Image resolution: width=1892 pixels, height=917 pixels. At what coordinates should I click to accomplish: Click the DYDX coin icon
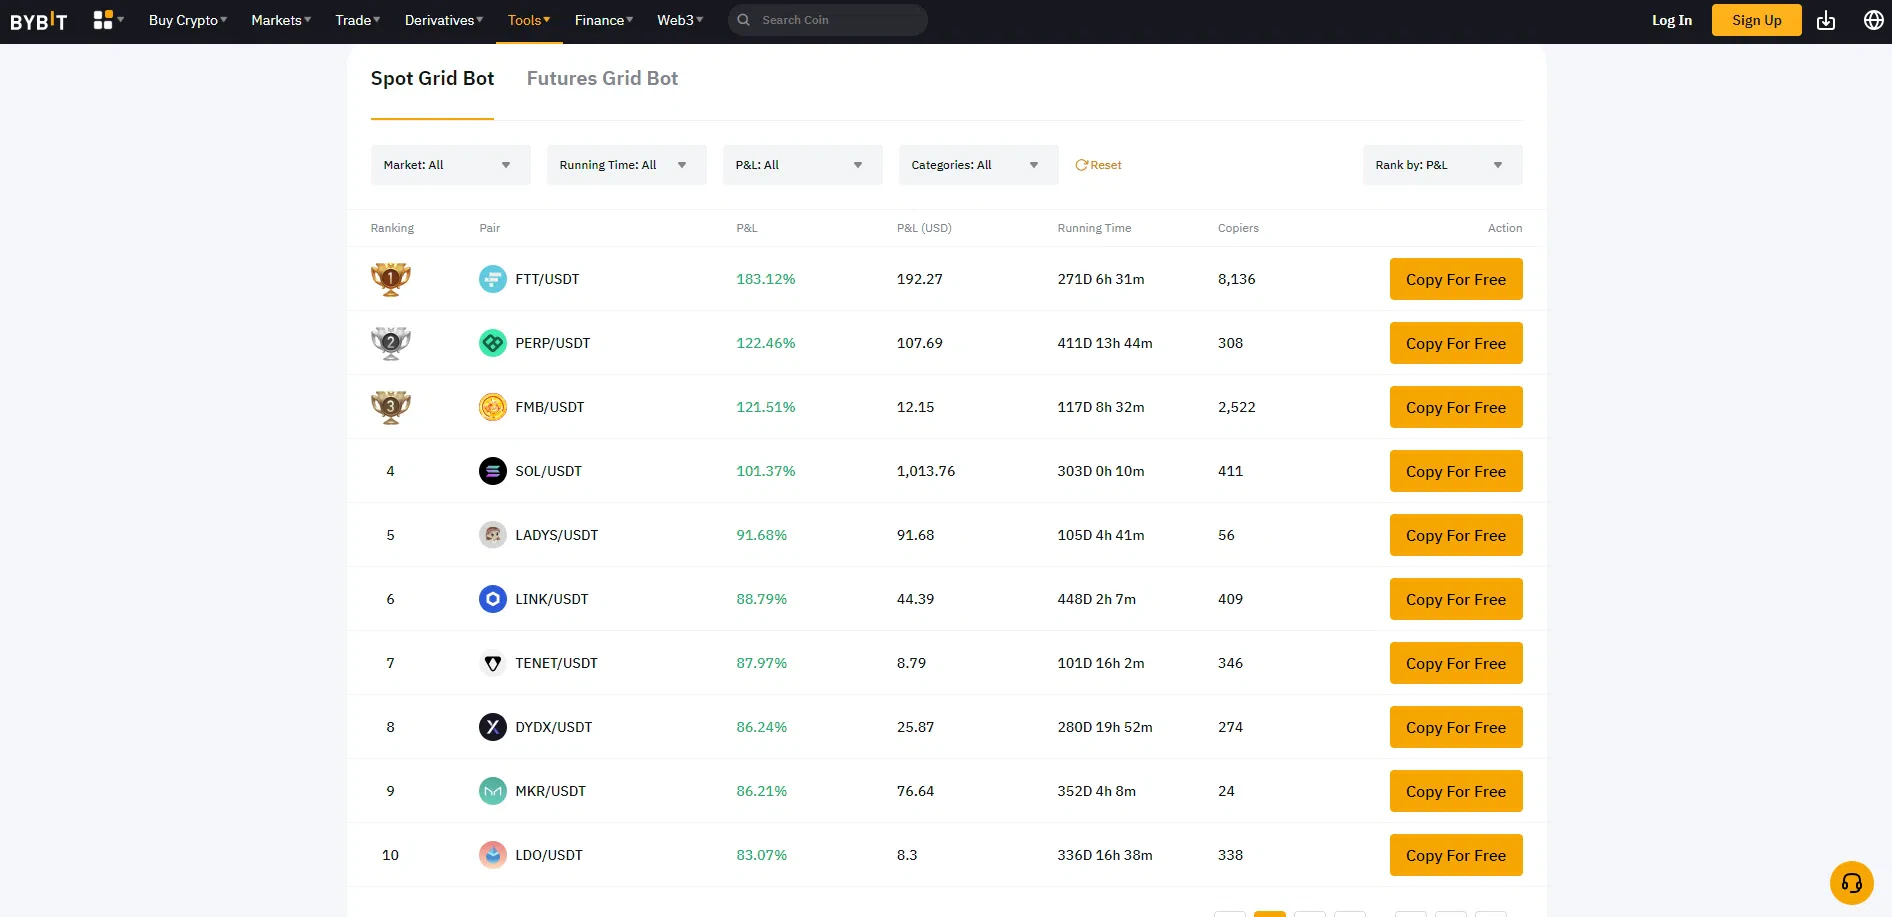(493, 727)
